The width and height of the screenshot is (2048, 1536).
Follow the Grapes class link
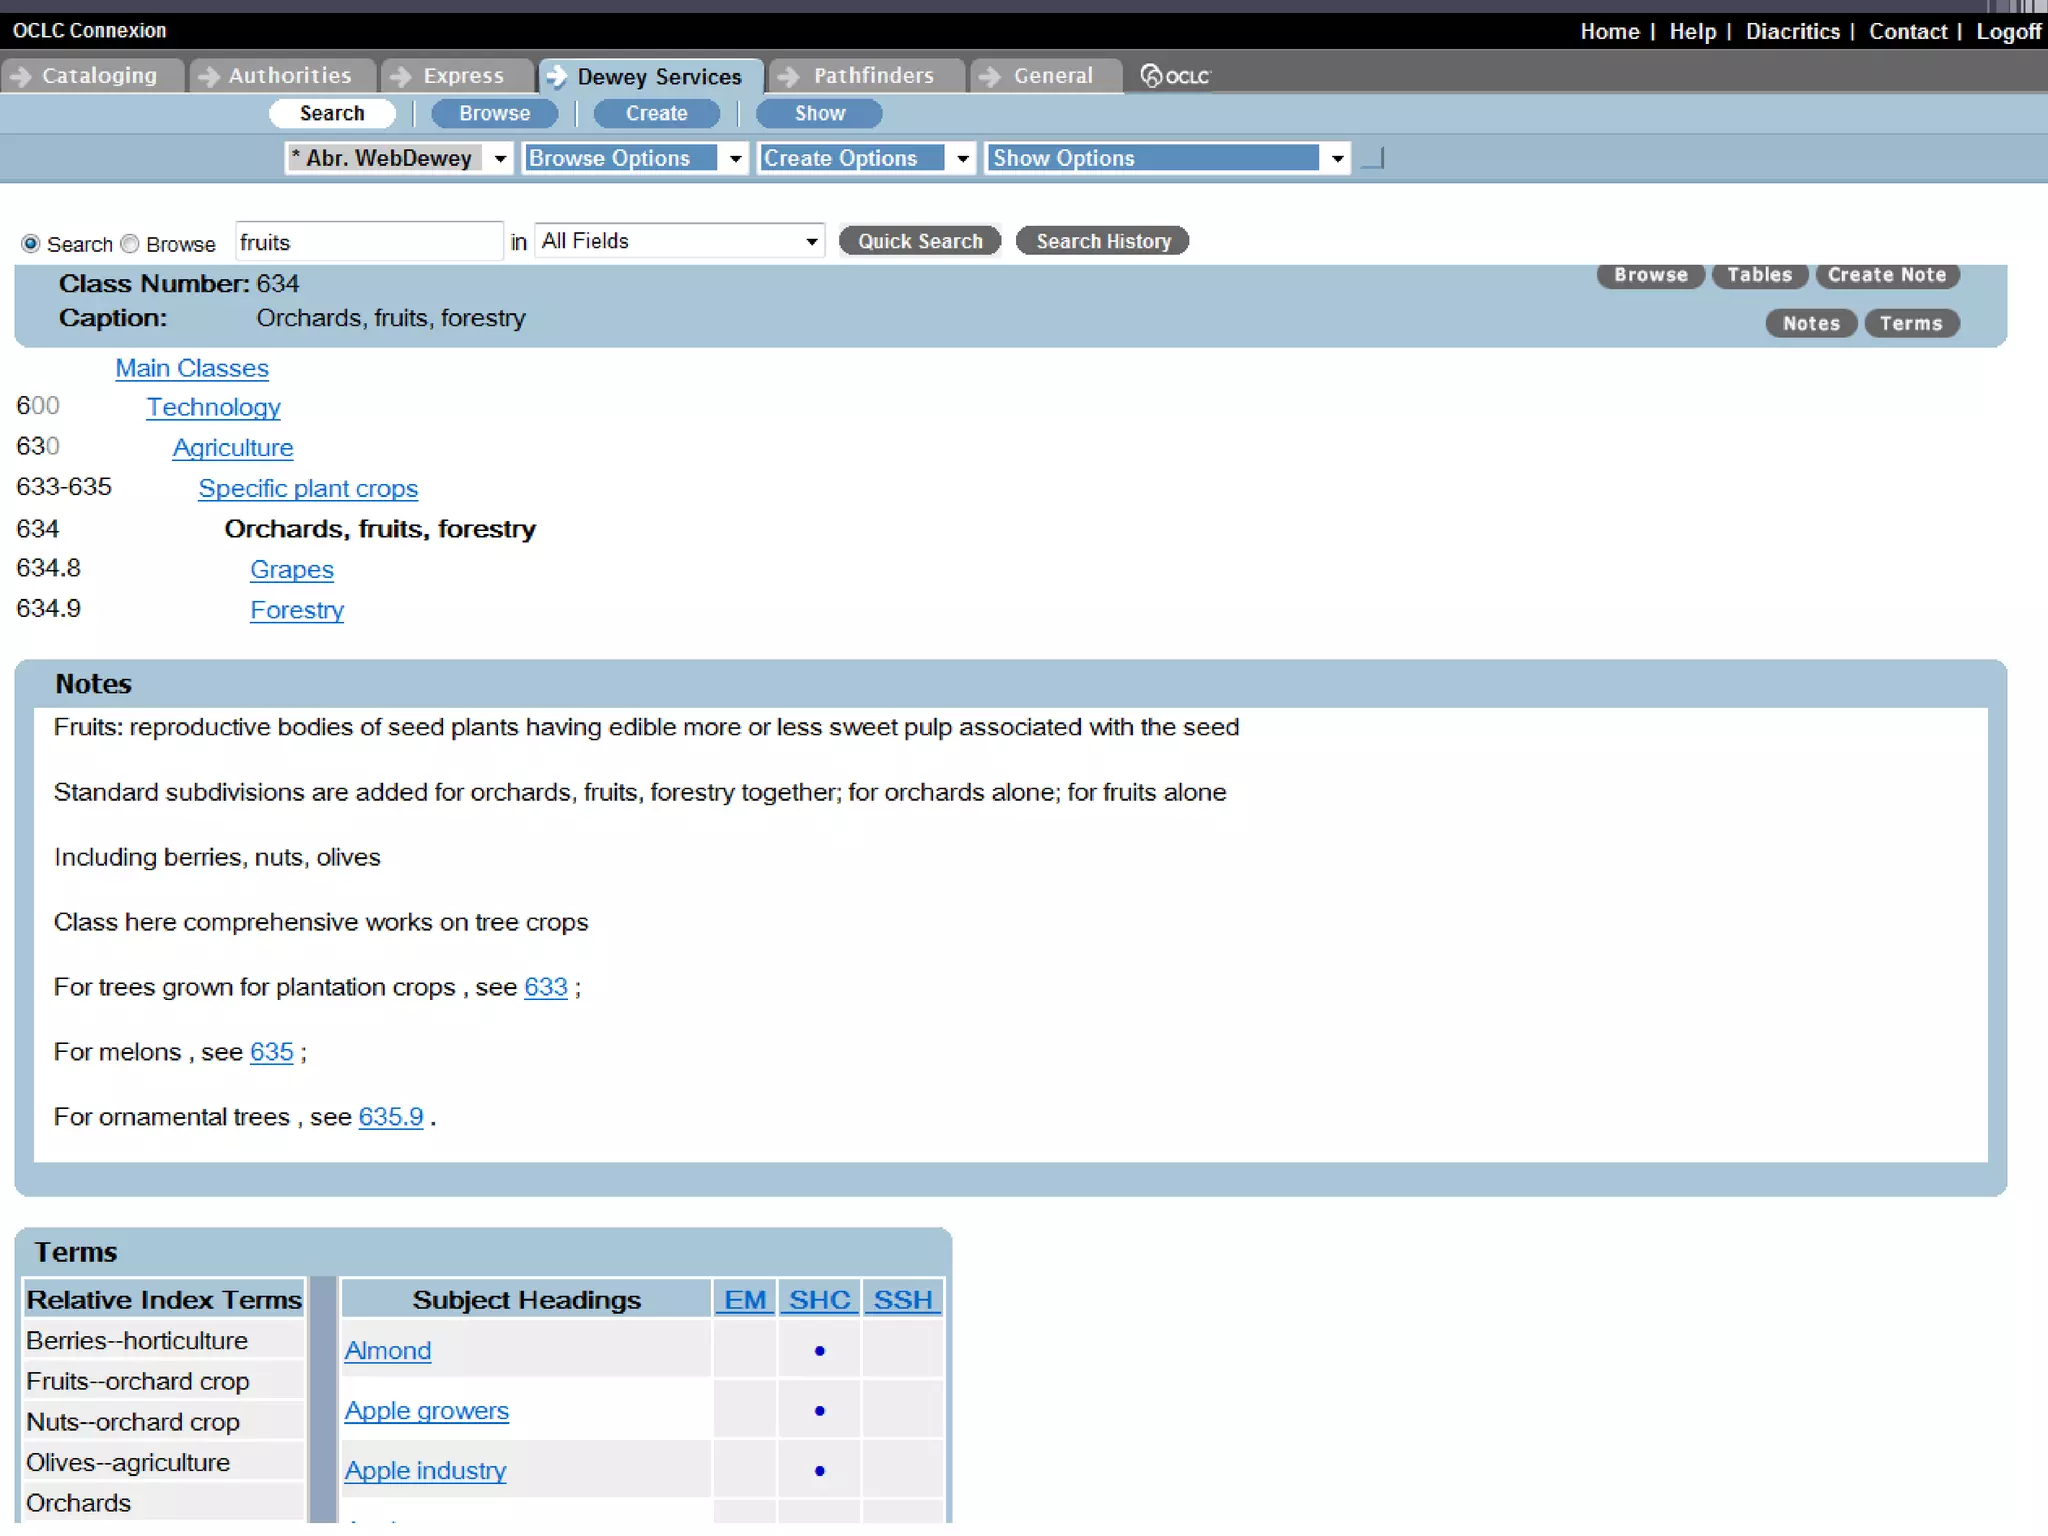pos(291,570)
